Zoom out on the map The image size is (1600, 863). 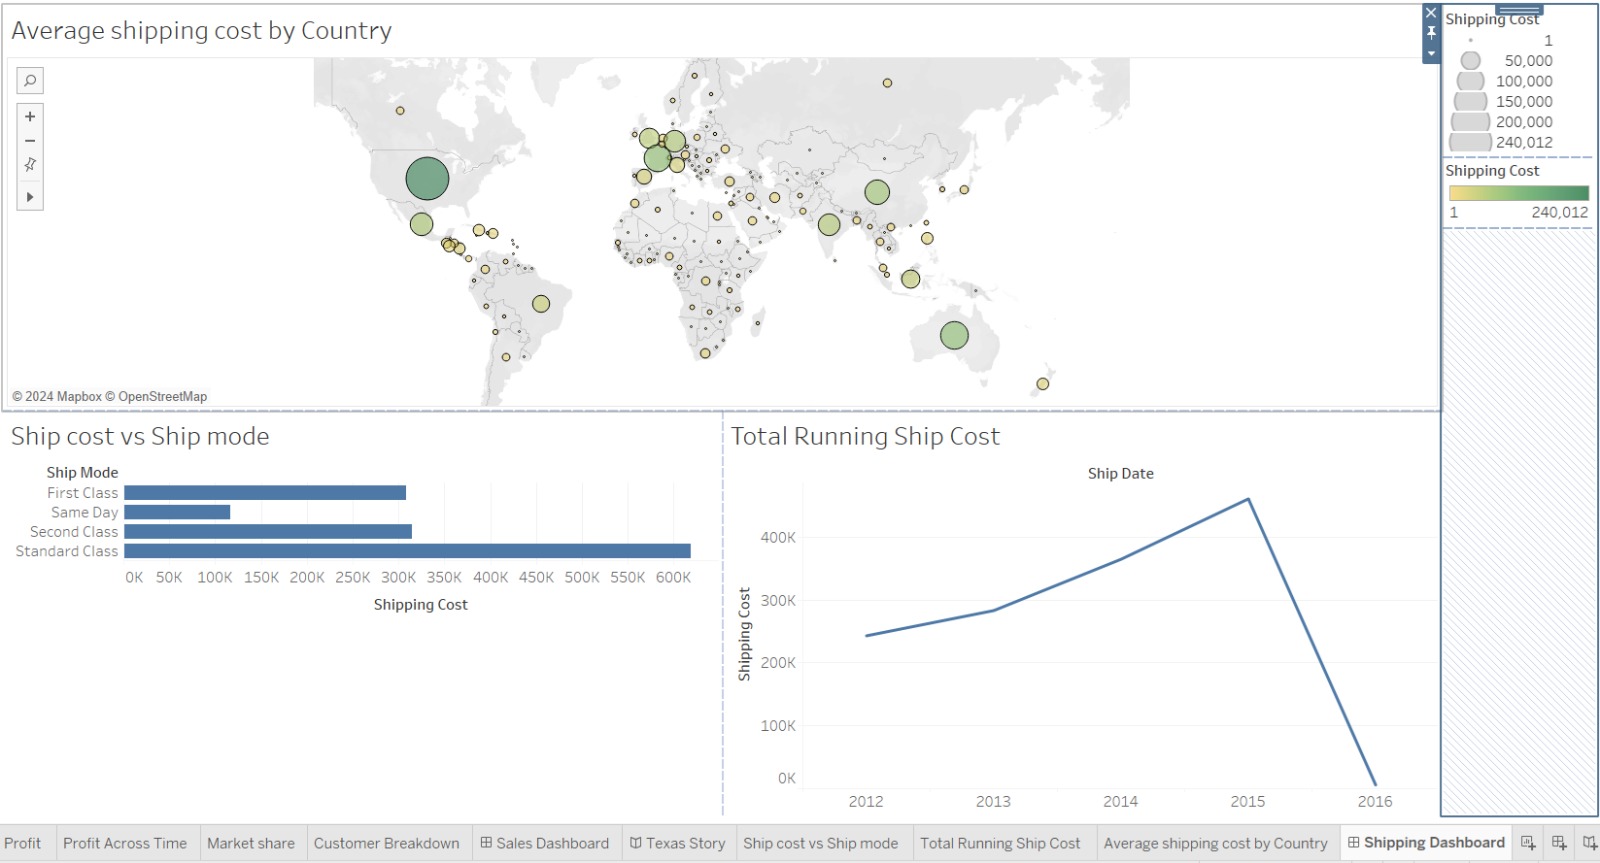pyautogui.click(x=30, y=141)
